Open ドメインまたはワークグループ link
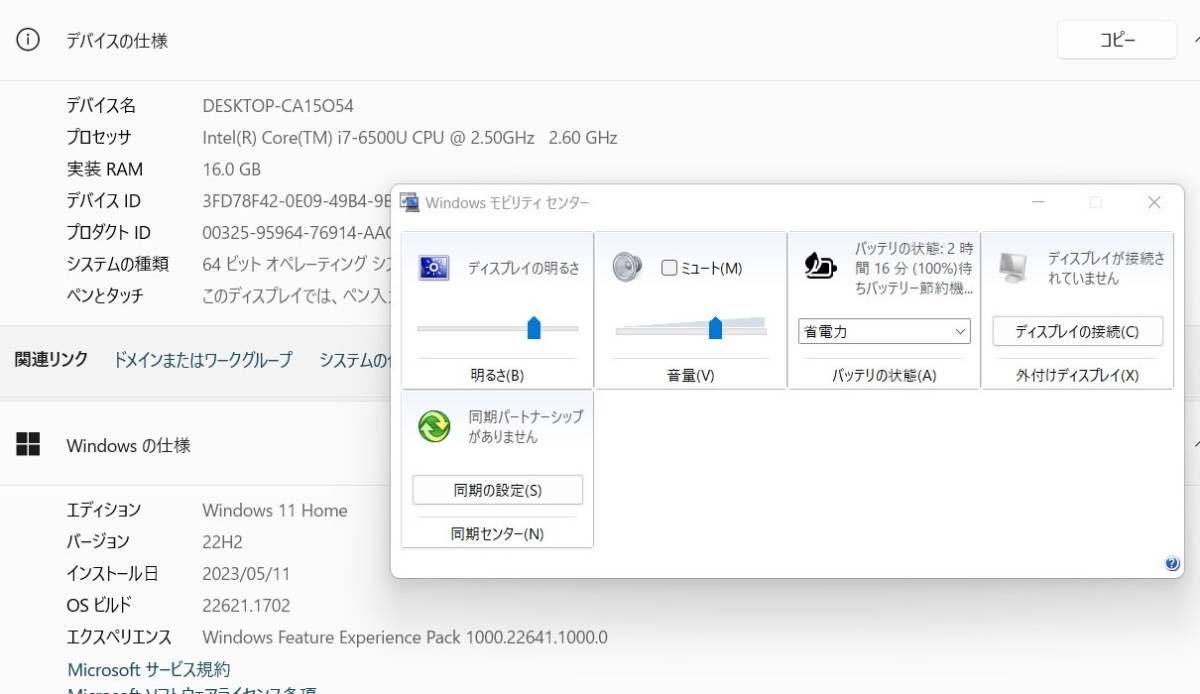1200x694 pixels. (203, 360)
